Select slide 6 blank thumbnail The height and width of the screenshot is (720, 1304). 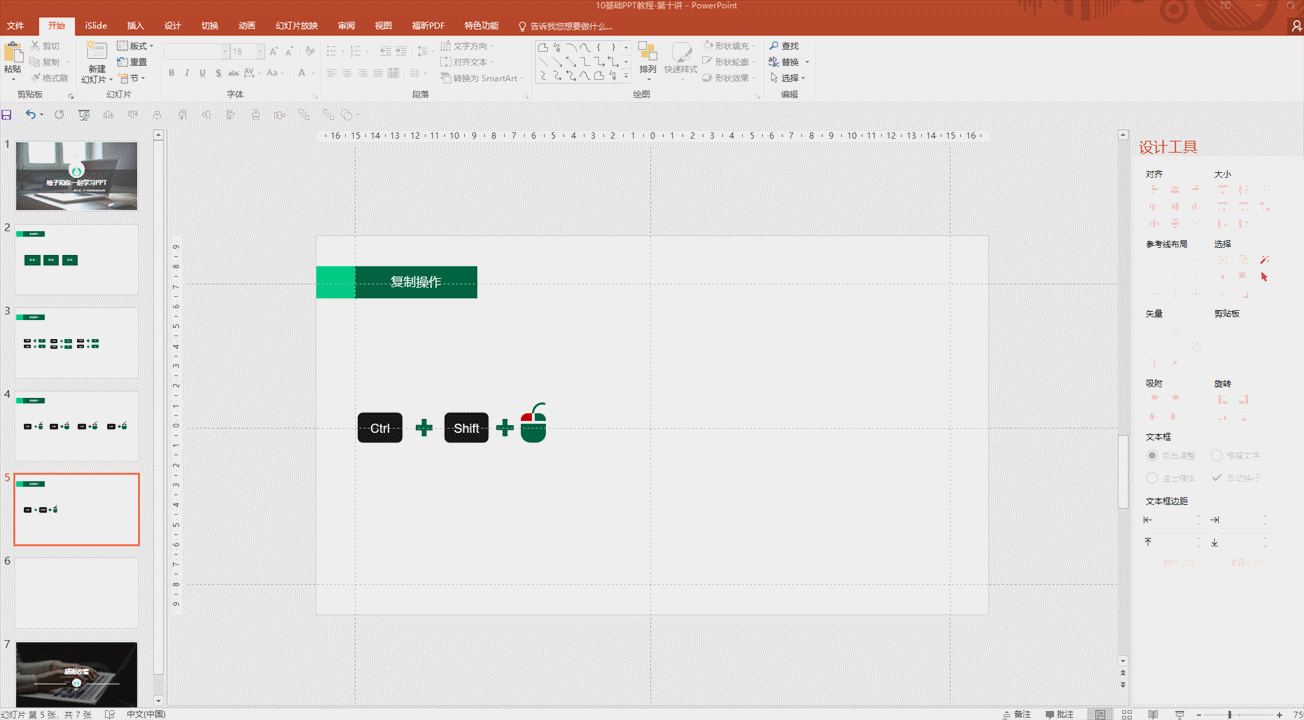[x=76, y=593]
